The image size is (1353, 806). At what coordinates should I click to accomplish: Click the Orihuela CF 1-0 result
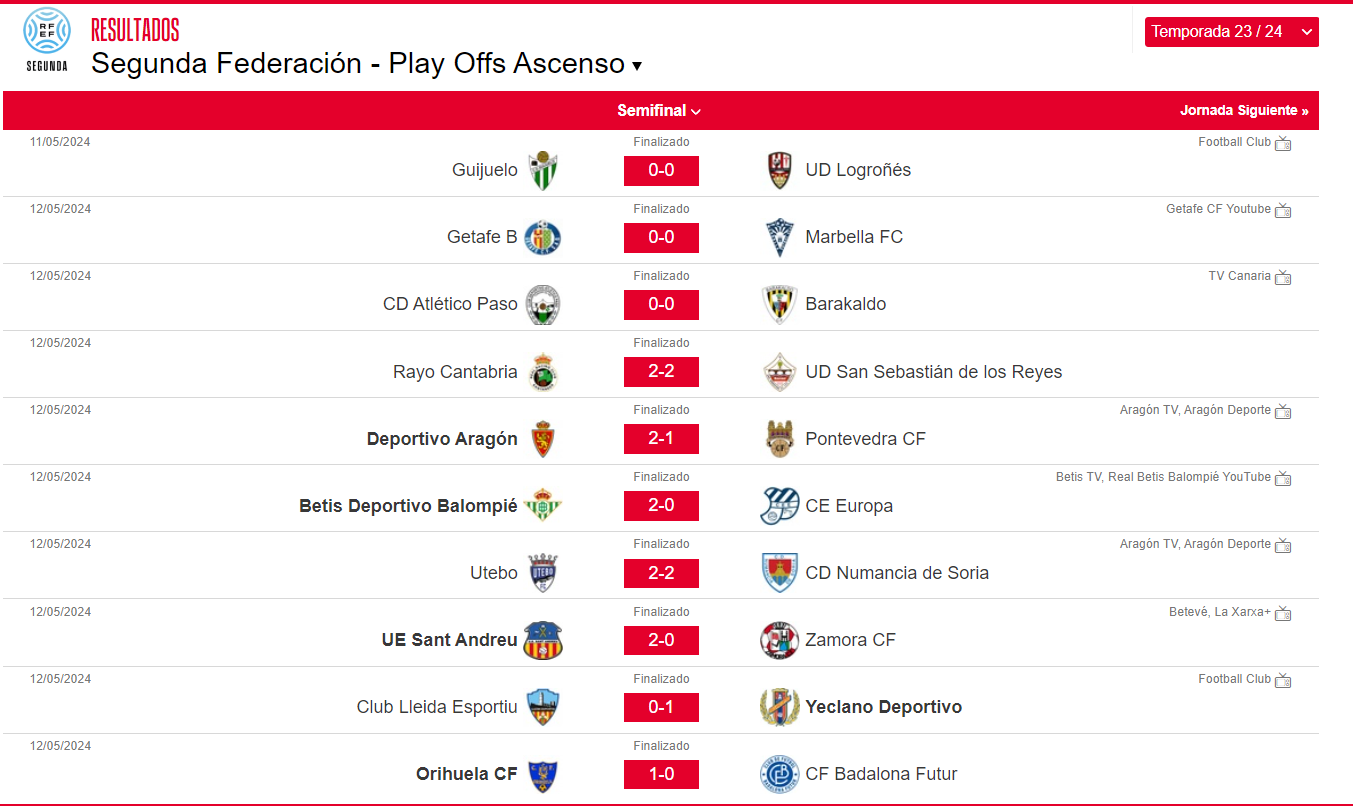pyautogui.click(x=661, y=774)
